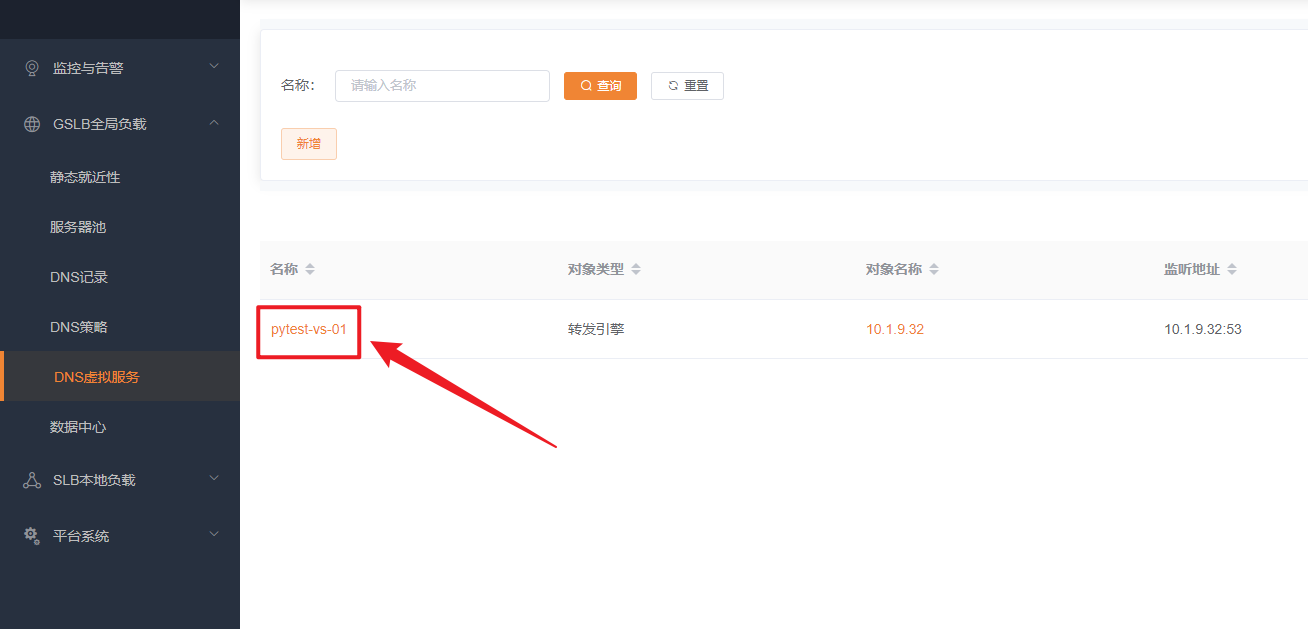Viewport: 1308px width, 629px height.
Task: Click the GSLB globe icon
Action: pyautogui.click(x=32, y=124)
